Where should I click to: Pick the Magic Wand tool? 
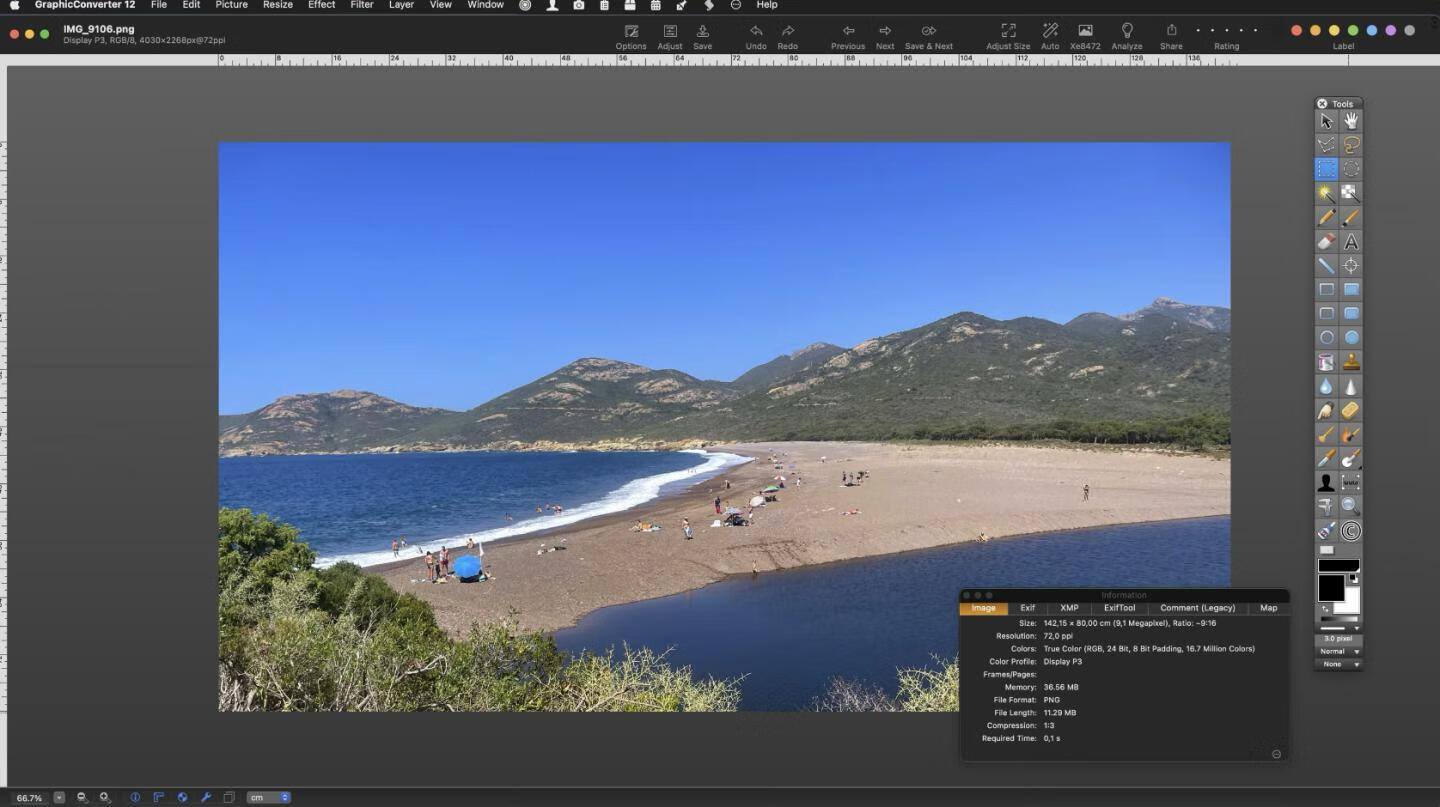(1326, 193)
